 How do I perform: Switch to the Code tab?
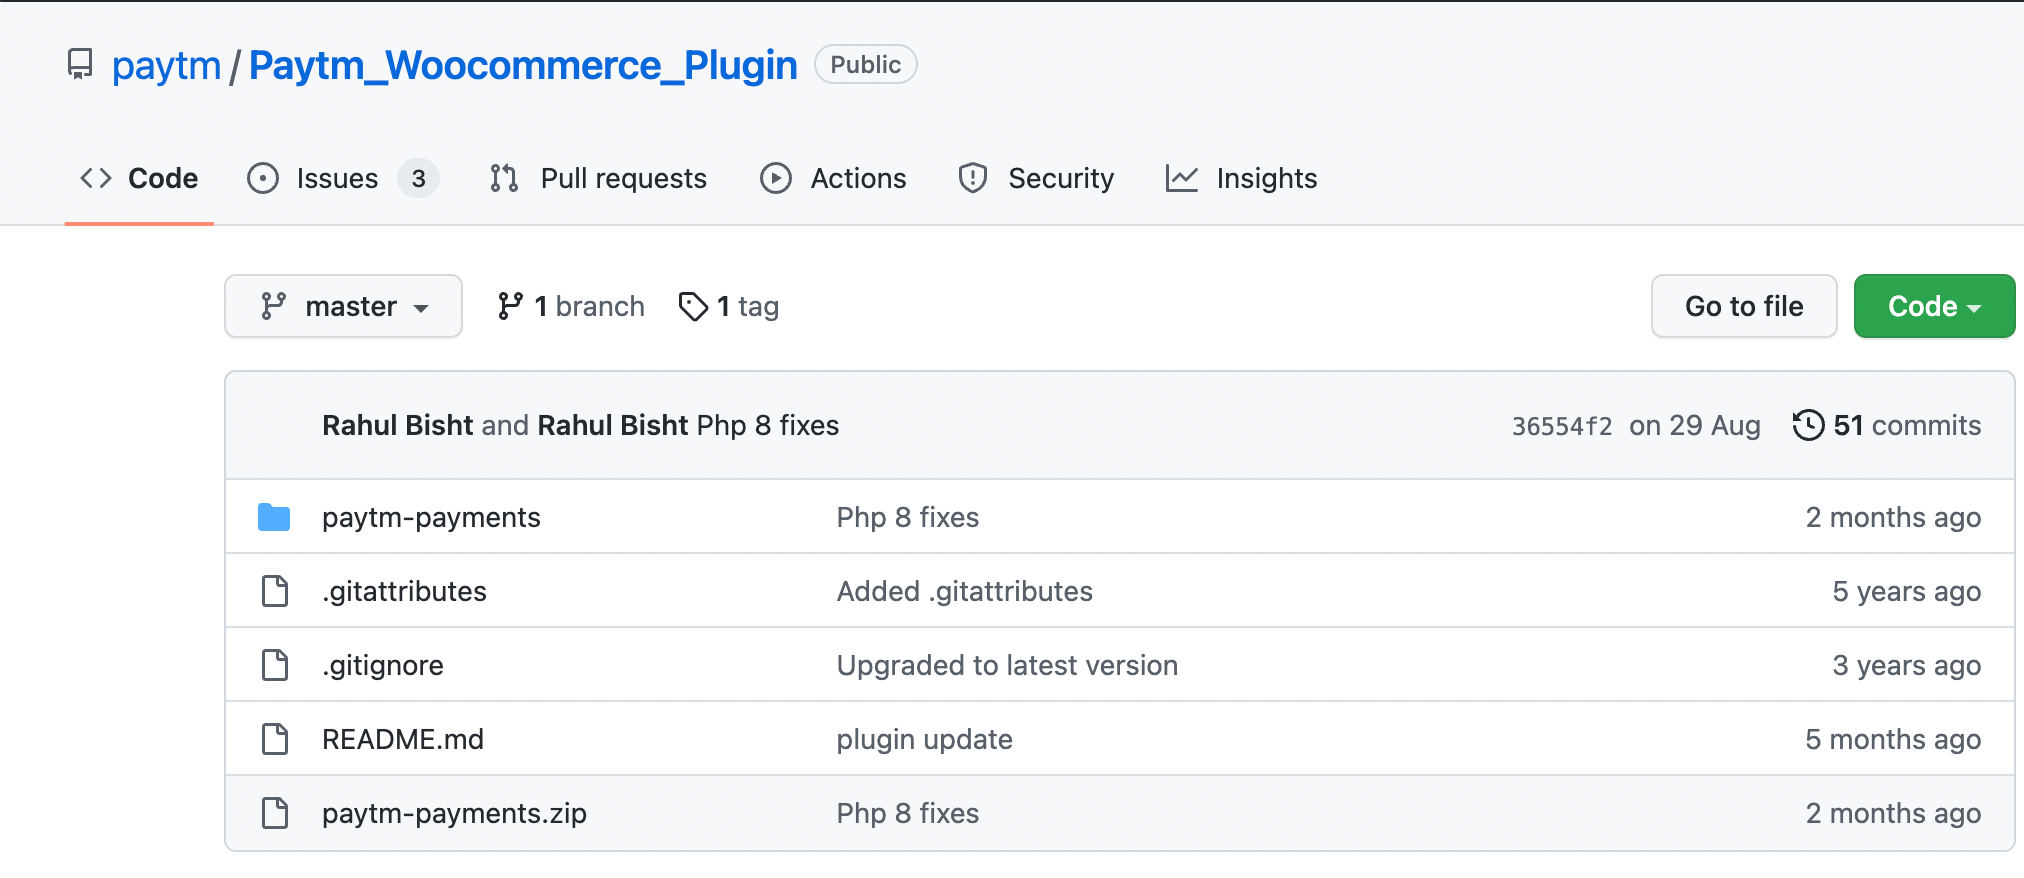139,178
